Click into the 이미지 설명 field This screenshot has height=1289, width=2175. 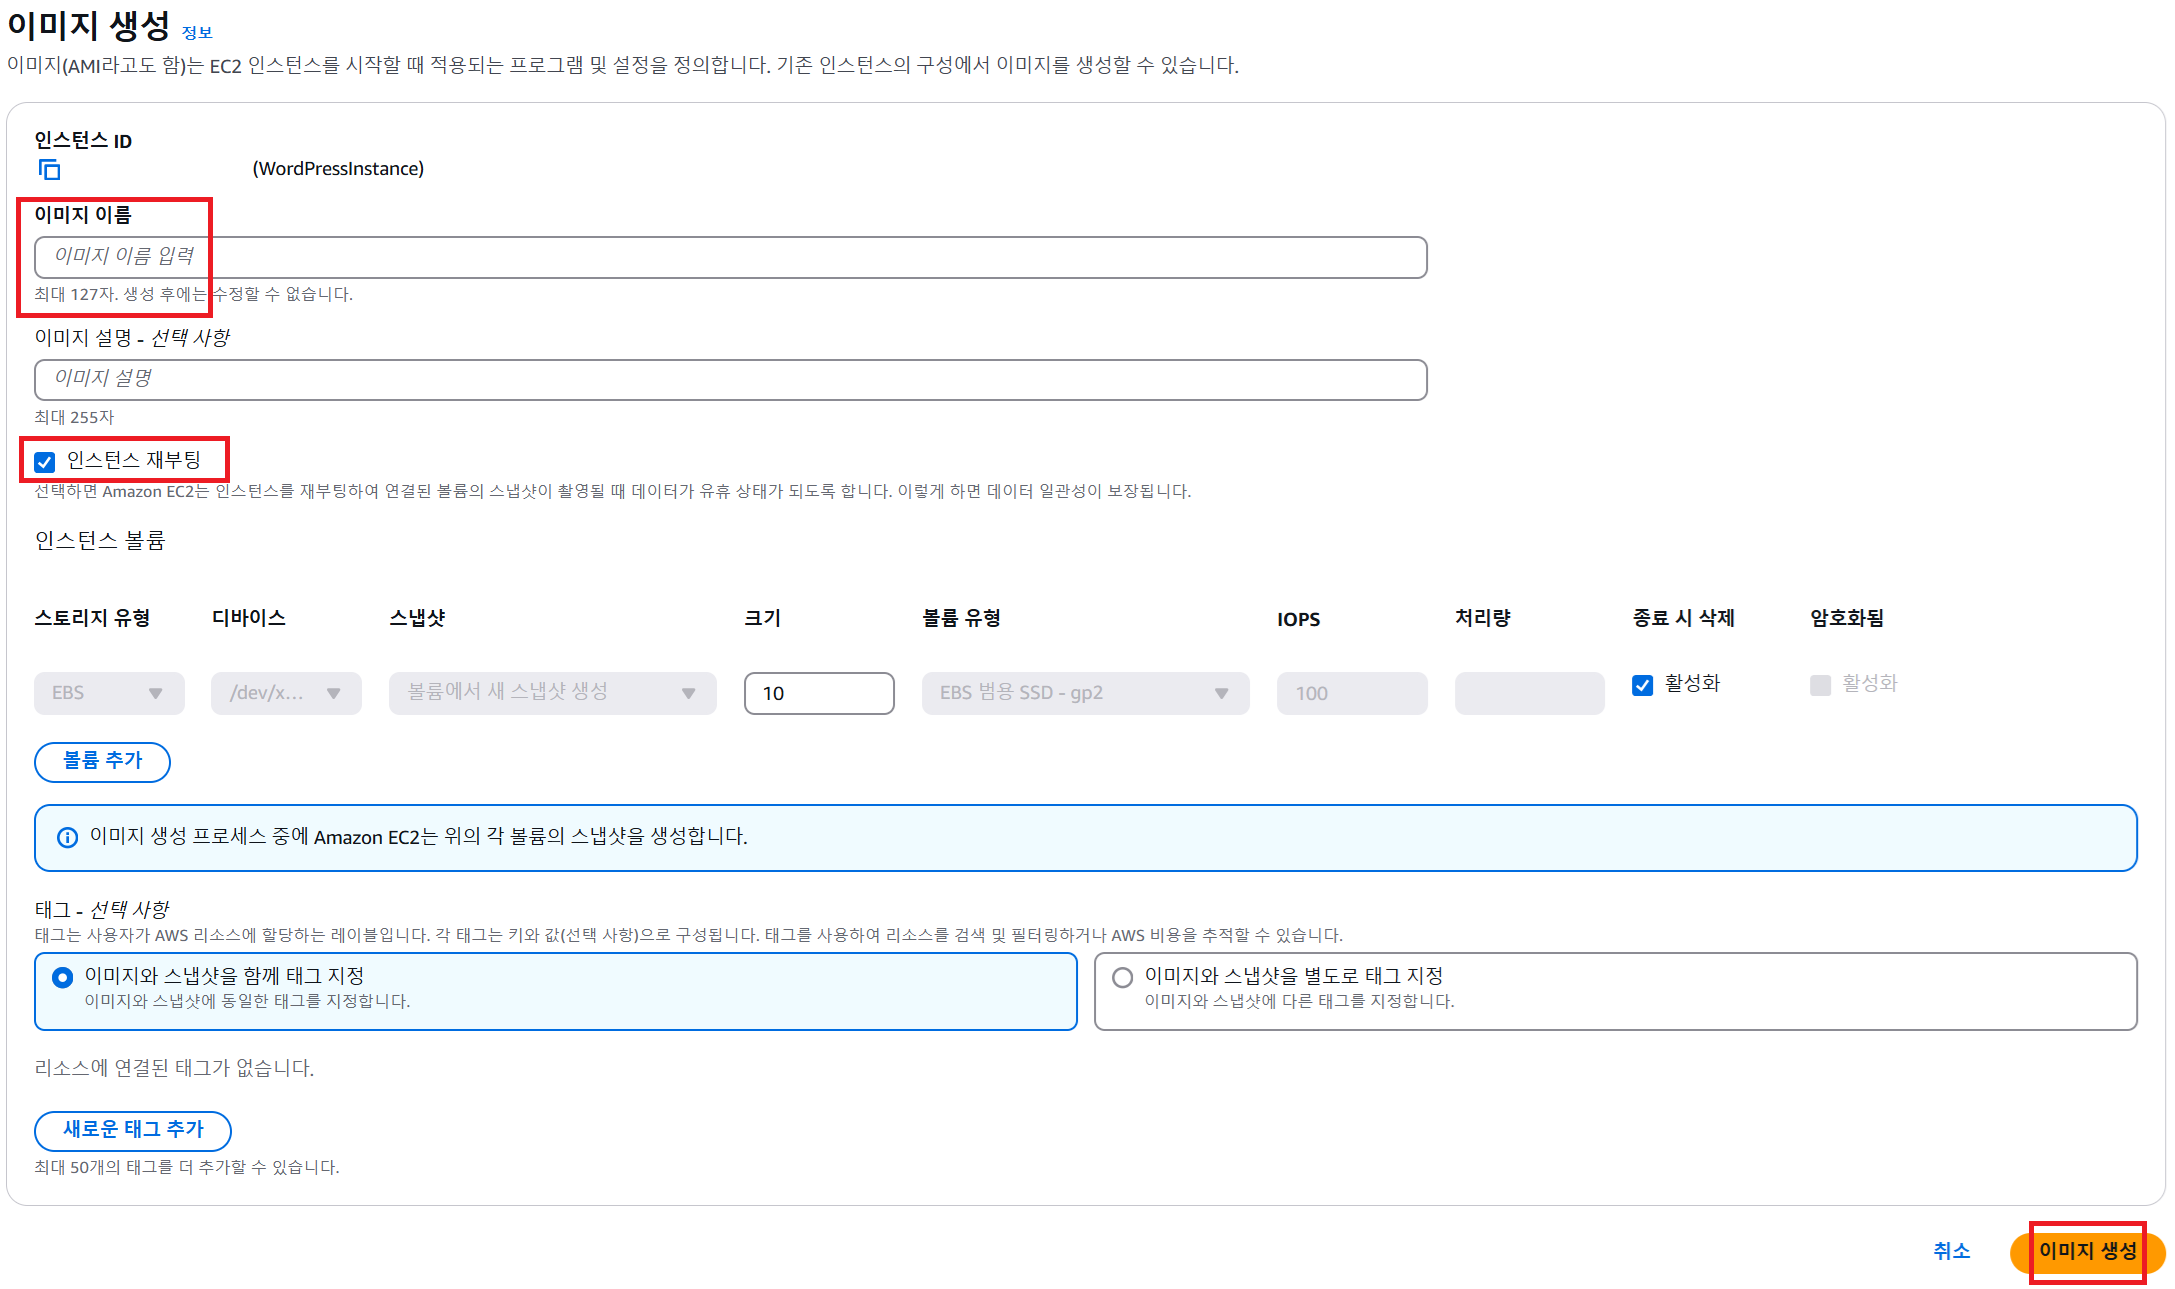[x=730, y=380]
